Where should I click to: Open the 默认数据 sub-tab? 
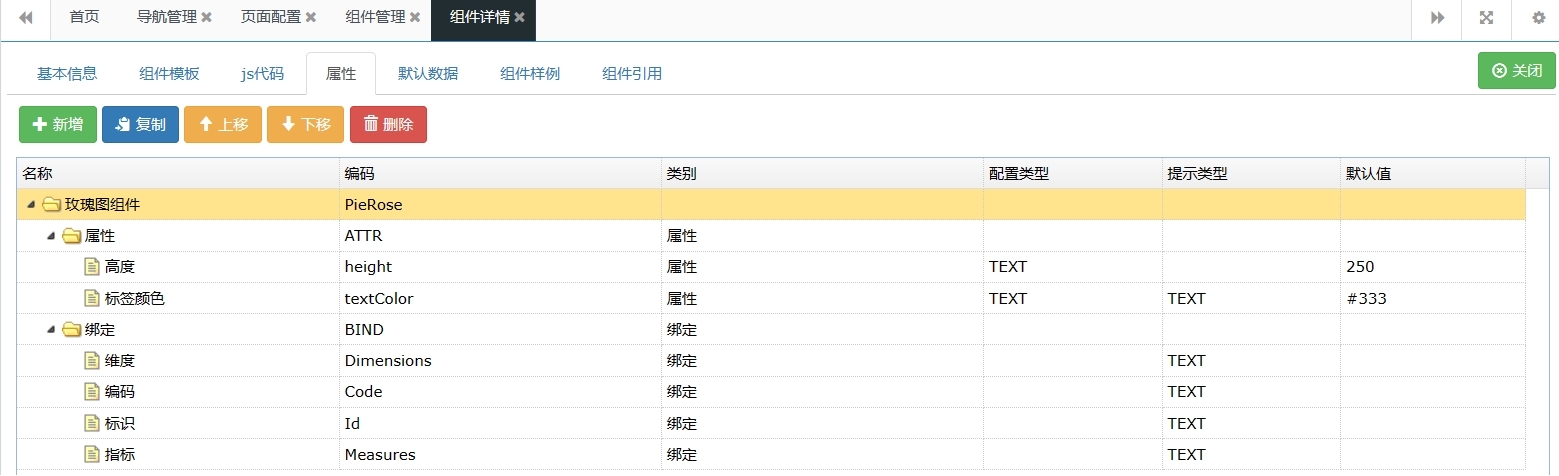(428, 74)
